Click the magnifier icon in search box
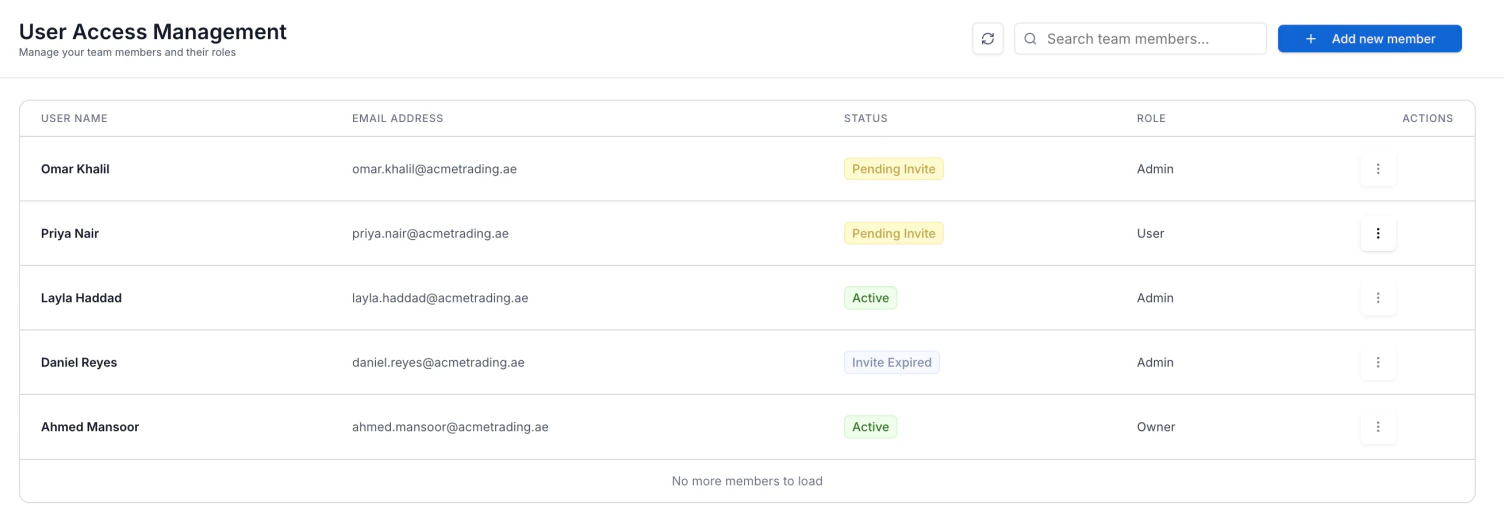 [x=1031, y=39]
